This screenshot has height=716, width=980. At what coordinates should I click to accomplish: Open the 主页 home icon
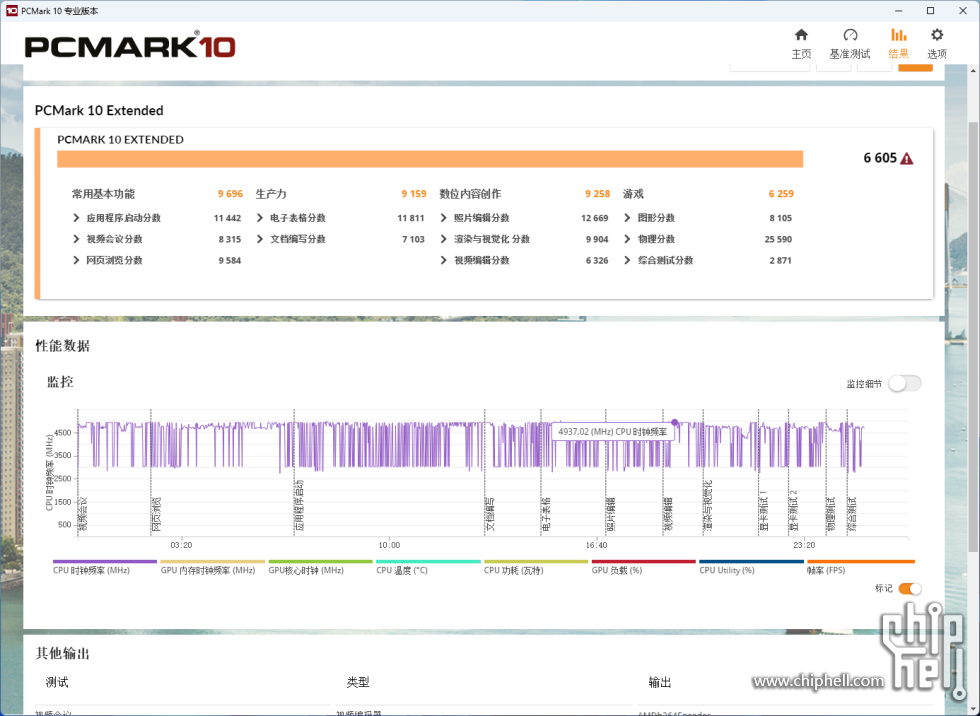tap(801, 43)
